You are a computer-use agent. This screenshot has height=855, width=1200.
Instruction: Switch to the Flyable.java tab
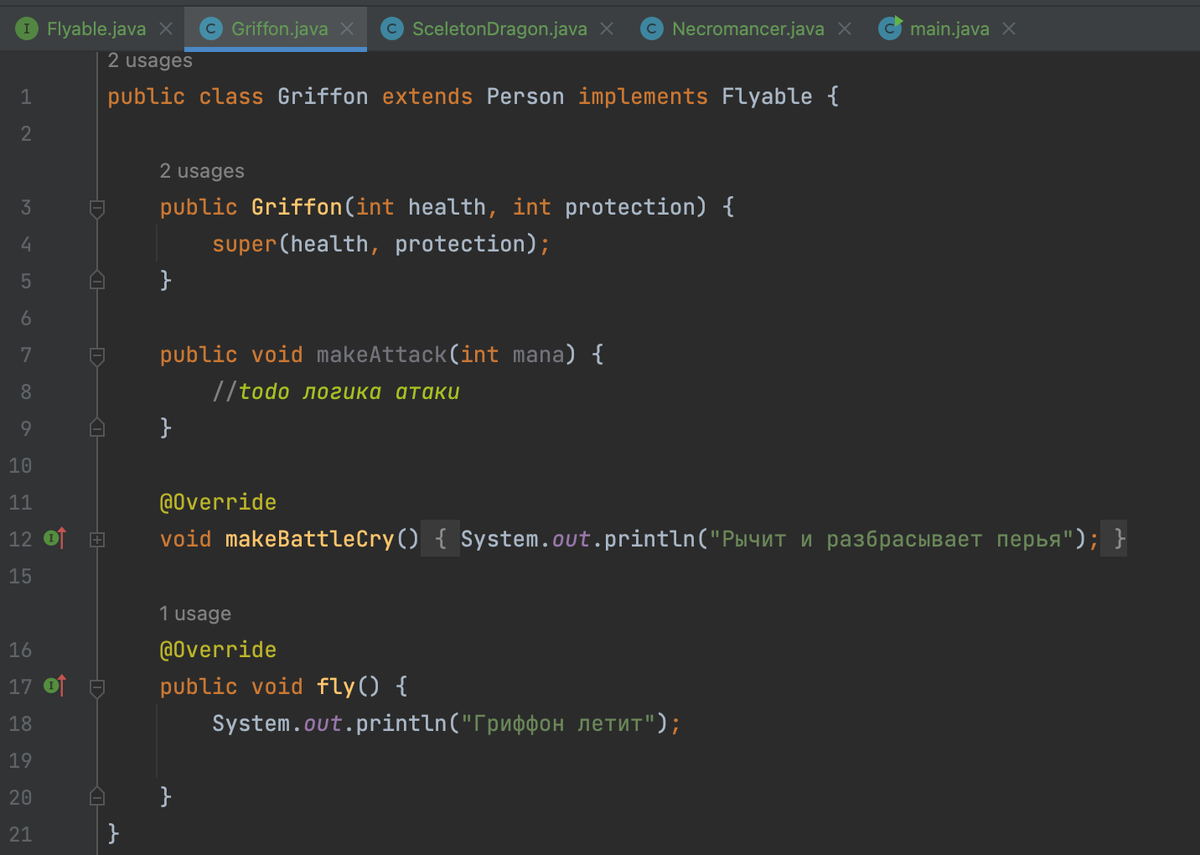pyautogui.click(x=96, y=29)
